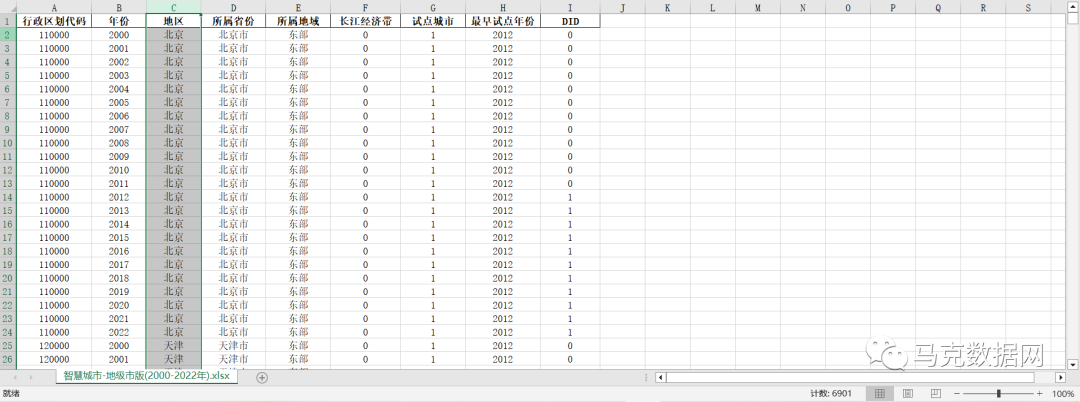Viewport: 1080px width, 402px height.
Task: Click the next sheet navigation arrow
Action: 31,377
